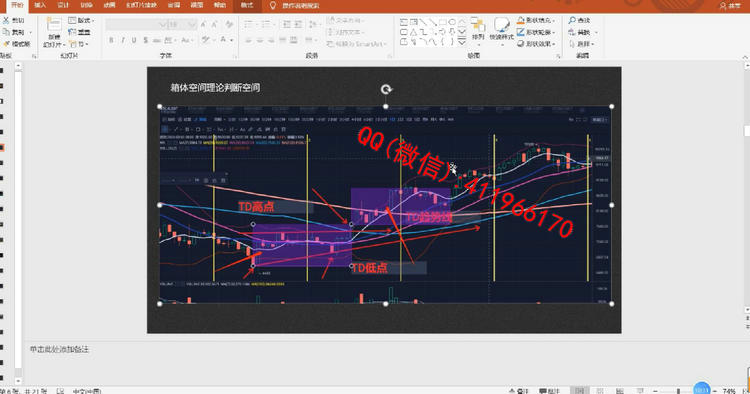Switch to the Animations ribbon tab
This screenshot has height=394, width=750.
(110, 5)
